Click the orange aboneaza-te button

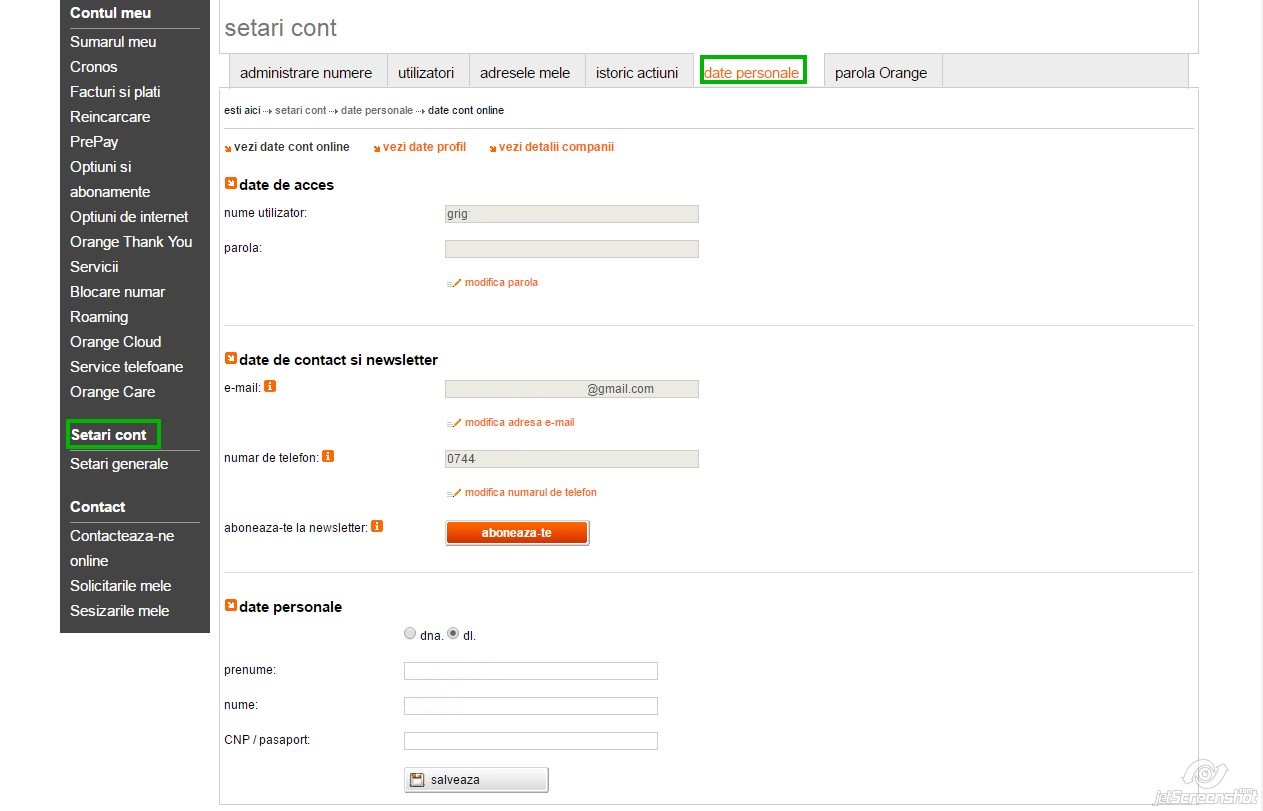pyautogui.click(x=517, y=533)
